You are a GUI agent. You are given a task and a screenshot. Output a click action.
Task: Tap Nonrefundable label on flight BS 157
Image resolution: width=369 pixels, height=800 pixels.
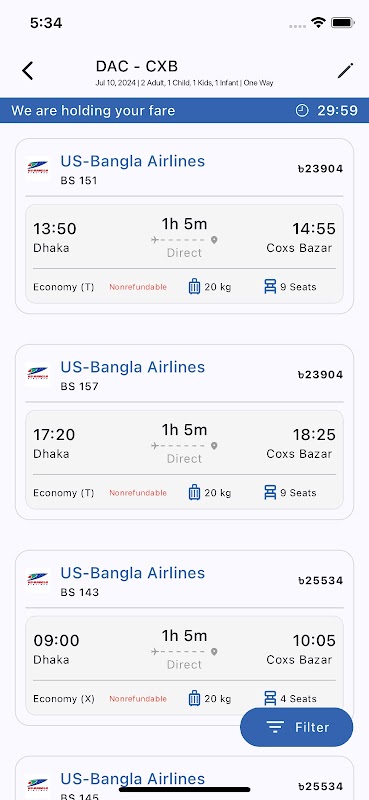coord(138,493)
